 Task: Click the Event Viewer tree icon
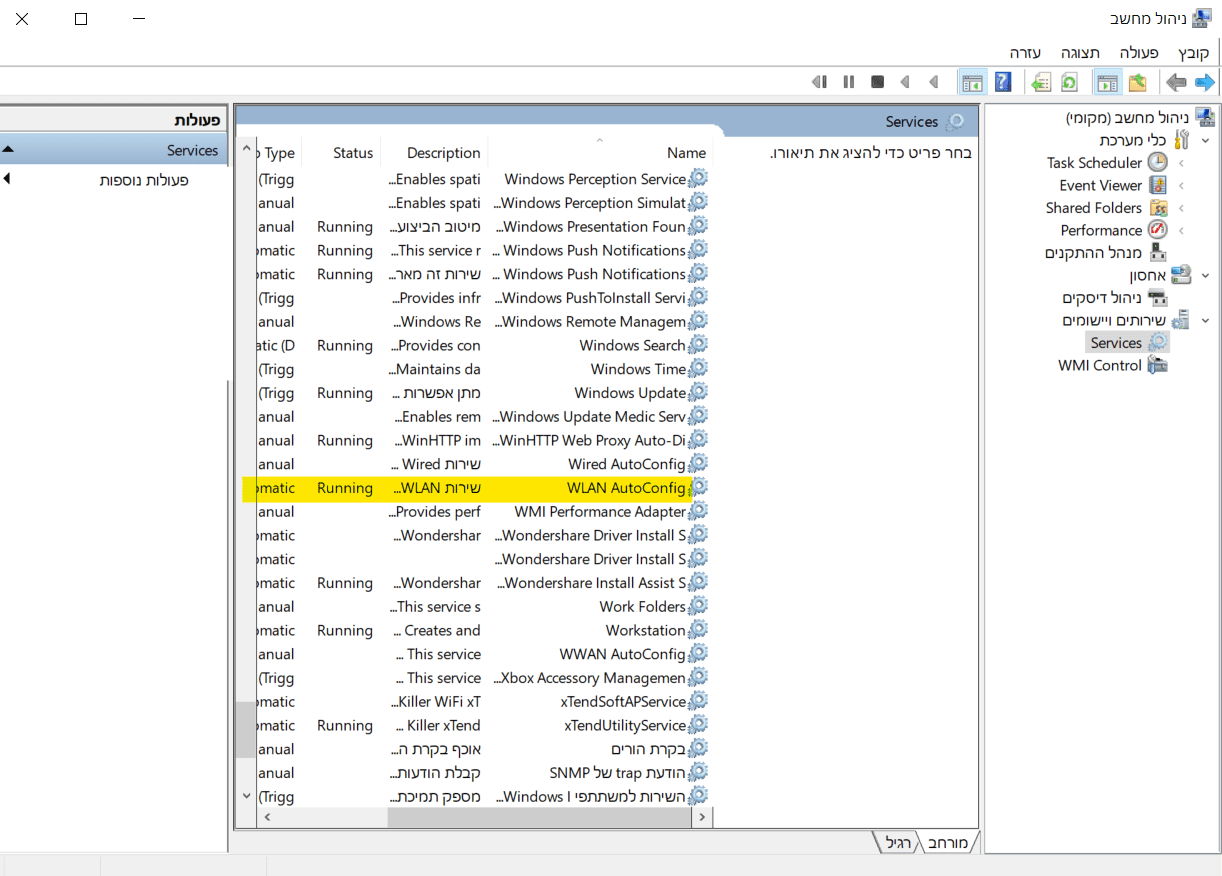(1158, 185)
